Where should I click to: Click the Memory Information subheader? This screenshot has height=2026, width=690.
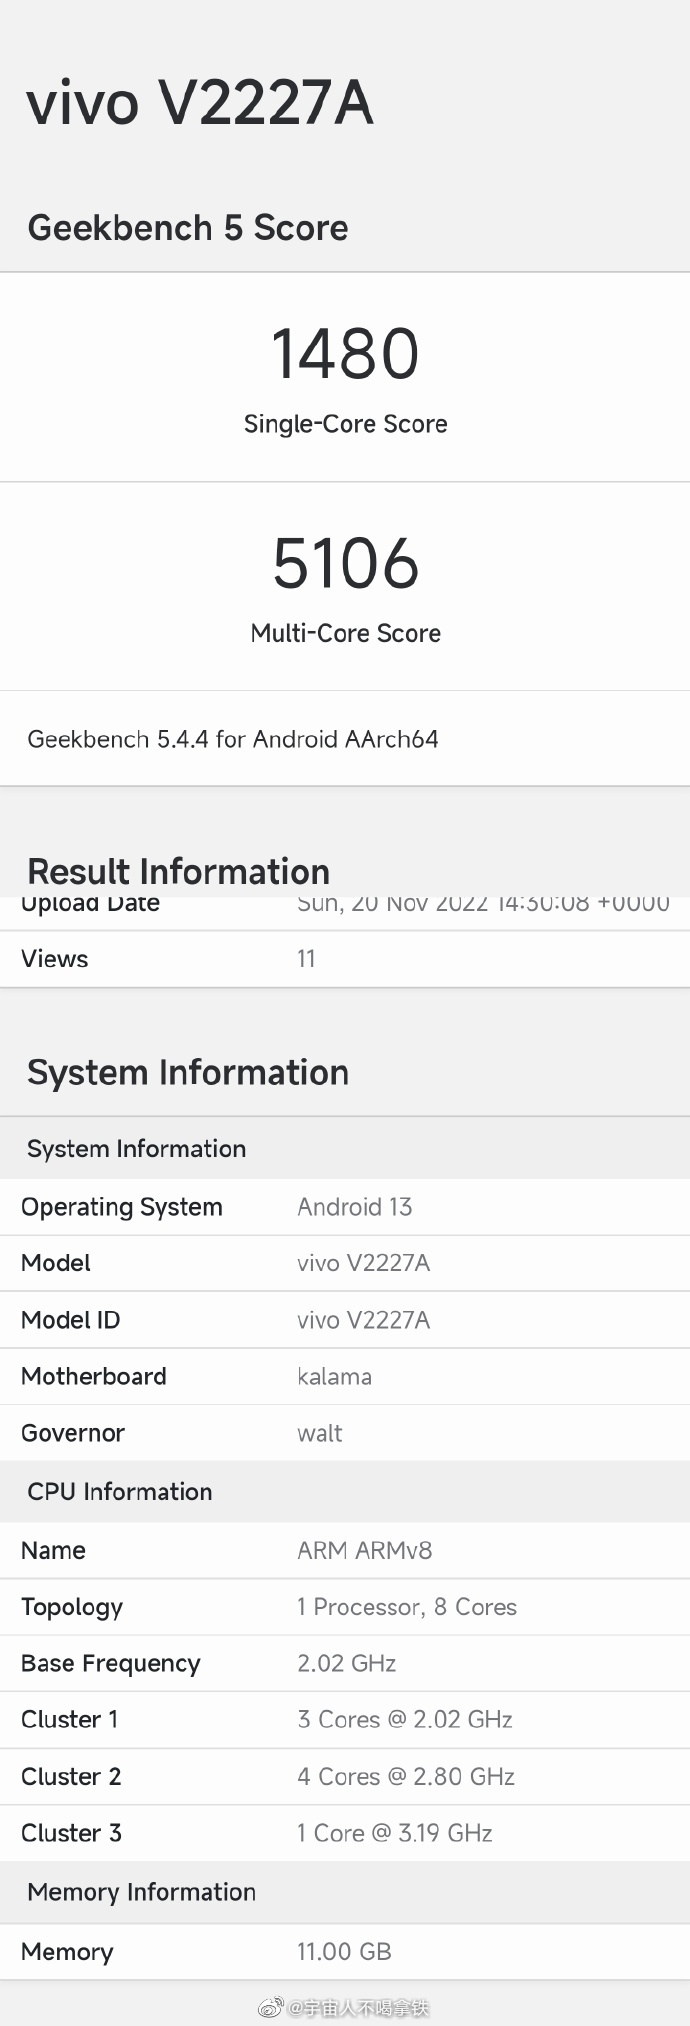tap(142, 1892)
